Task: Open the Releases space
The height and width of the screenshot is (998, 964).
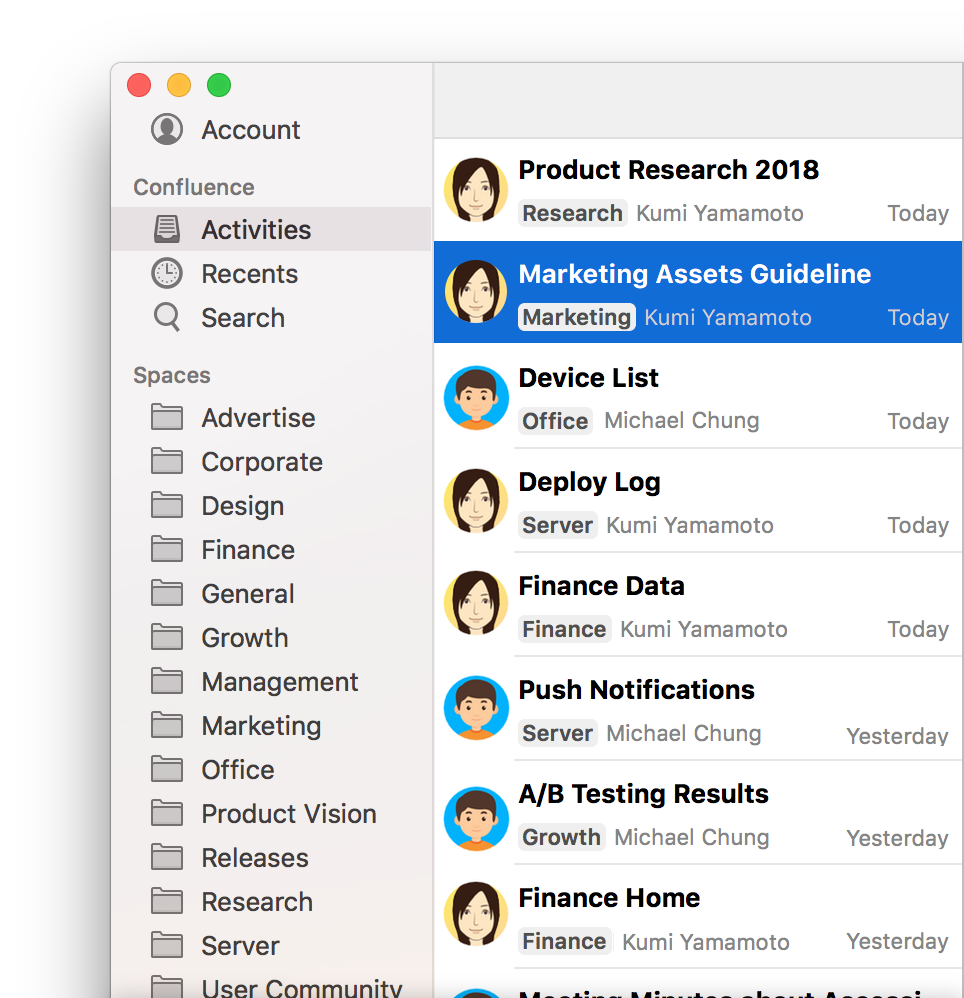Action: (254, 858)
